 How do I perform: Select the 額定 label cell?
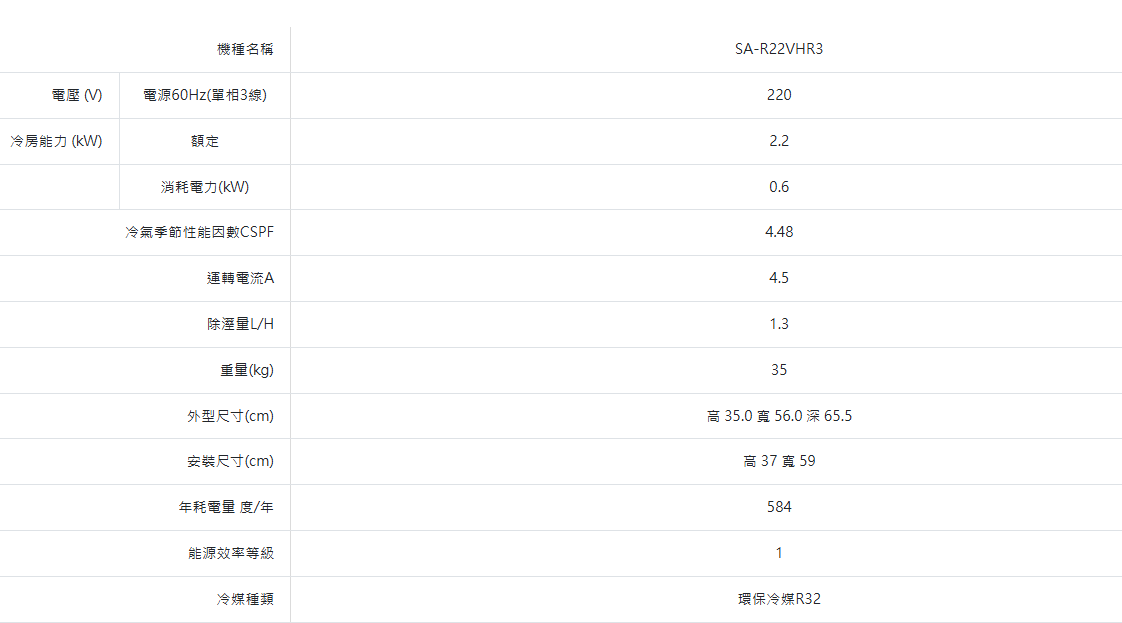pyautogui.click(x=205, y=141)
